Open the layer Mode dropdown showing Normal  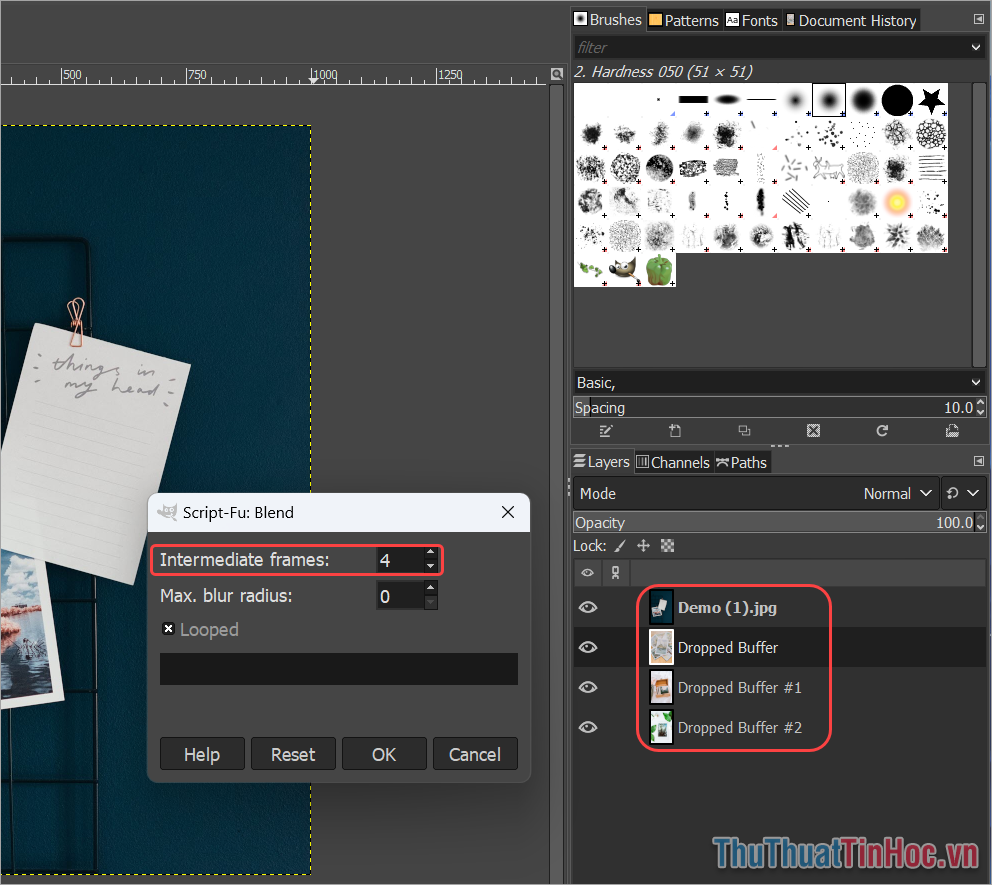coord(755,493)
